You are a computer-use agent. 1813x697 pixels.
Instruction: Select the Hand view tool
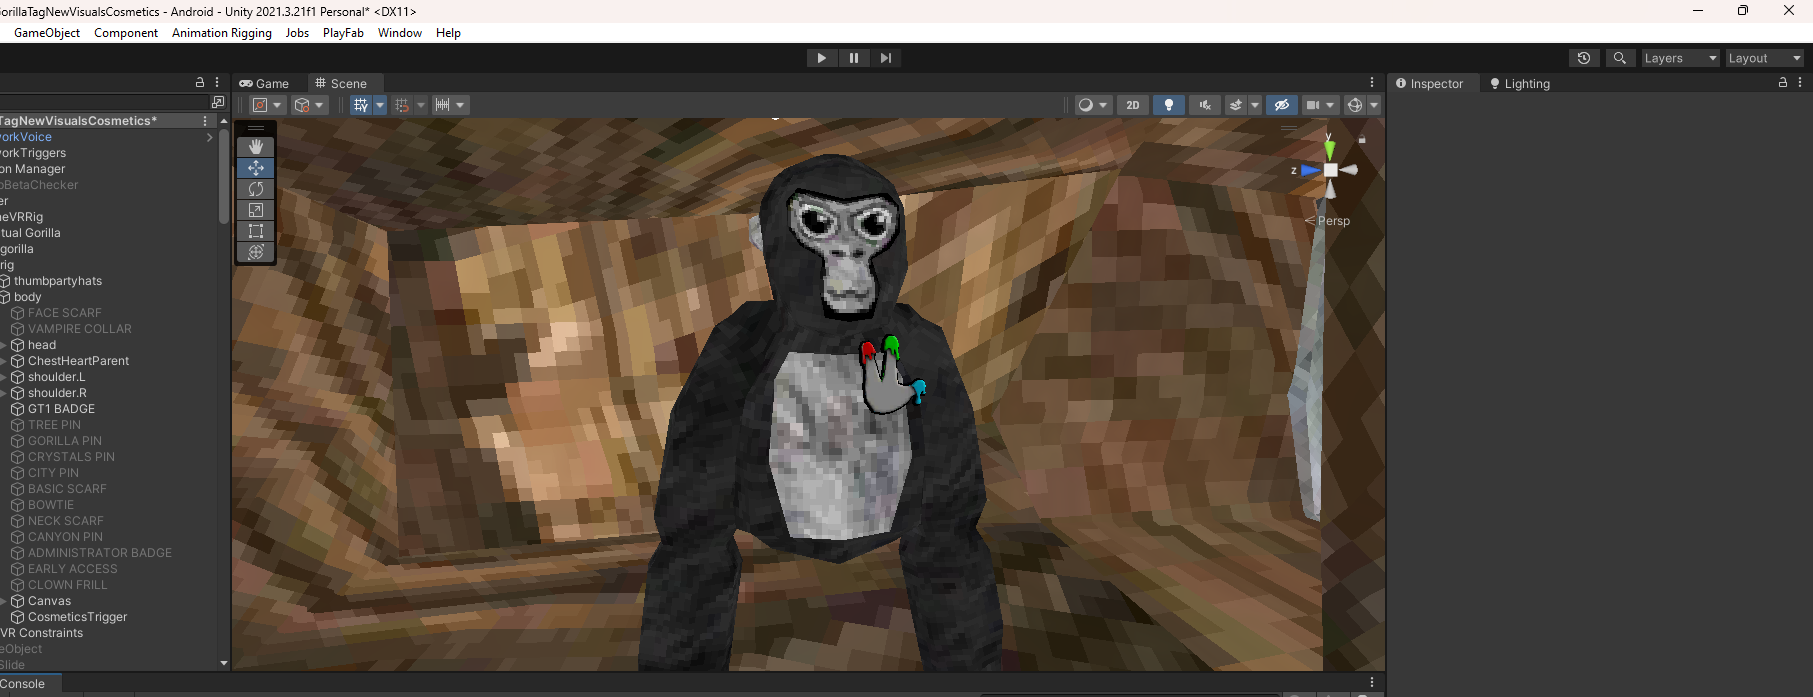256,146
